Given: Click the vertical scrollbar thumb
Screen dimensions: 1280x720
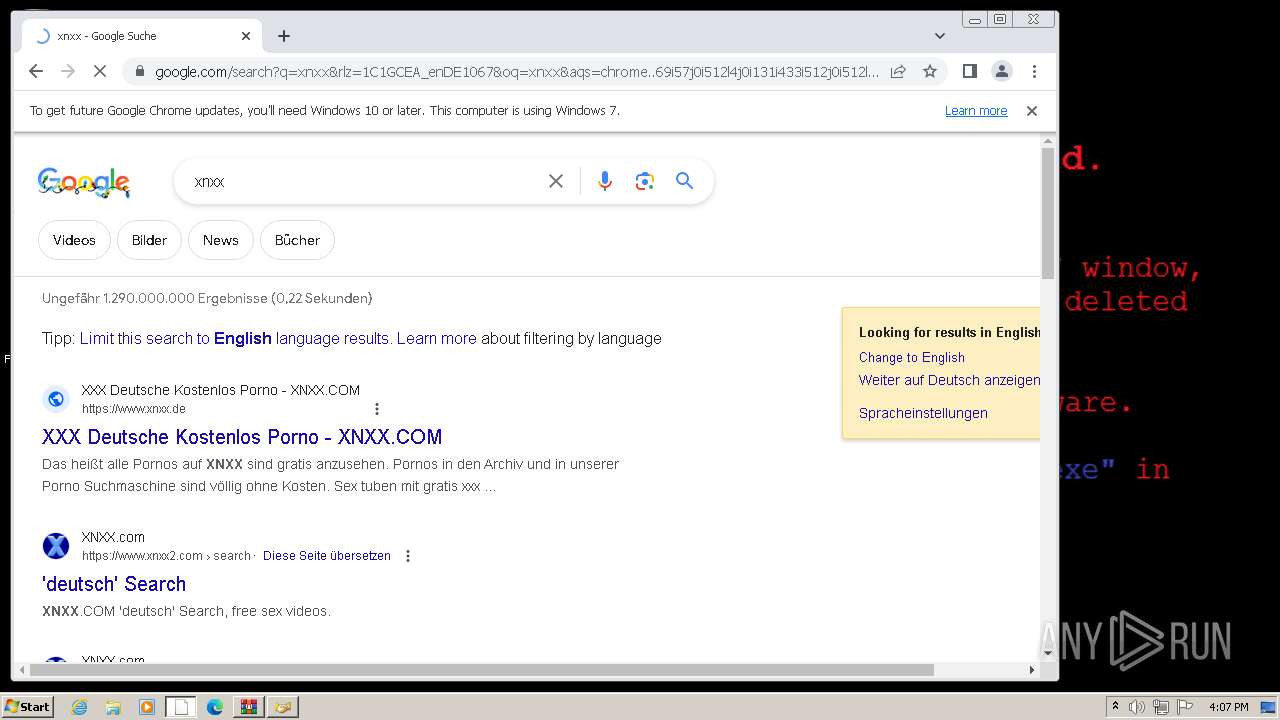Looking at the screenshot, I should (x=1048, y=212).
